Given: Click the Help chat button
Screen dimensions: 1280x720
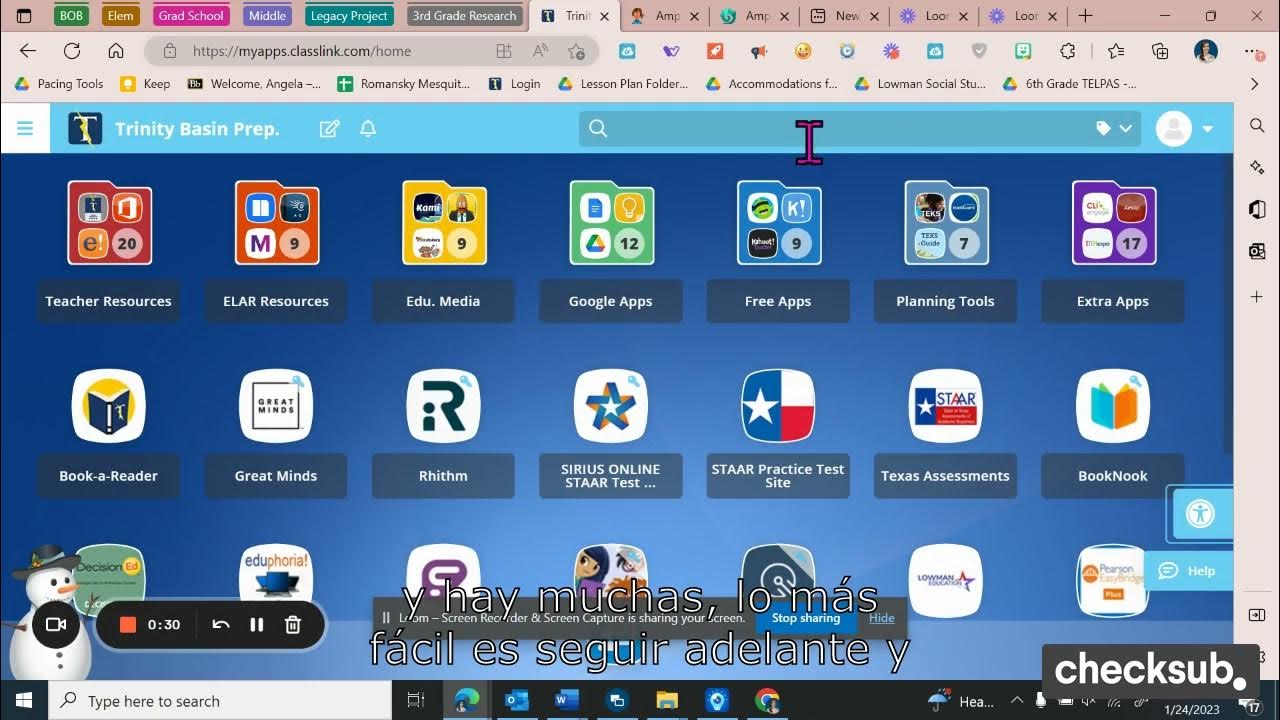Looking at the screenshot, I should 1188,571.
